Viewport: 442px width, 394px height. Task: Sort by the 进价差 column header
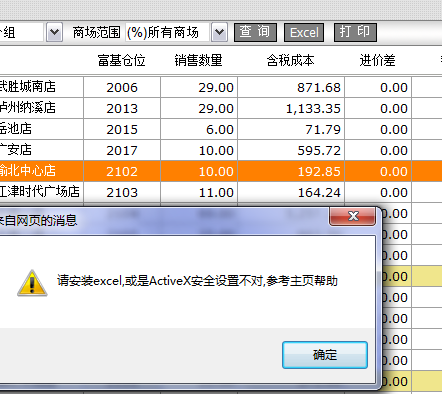[378, 60]
